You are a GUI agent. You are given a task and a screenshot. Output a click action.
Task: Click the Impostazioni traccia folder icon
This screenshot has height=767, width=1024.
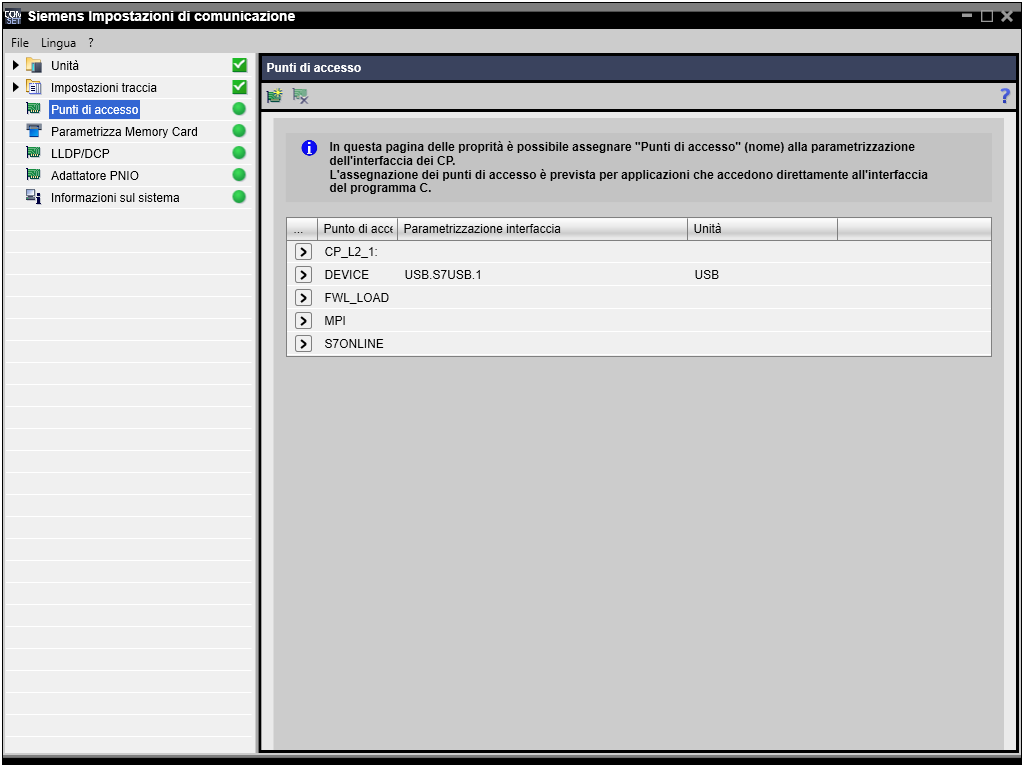click(x=34, y=87)
